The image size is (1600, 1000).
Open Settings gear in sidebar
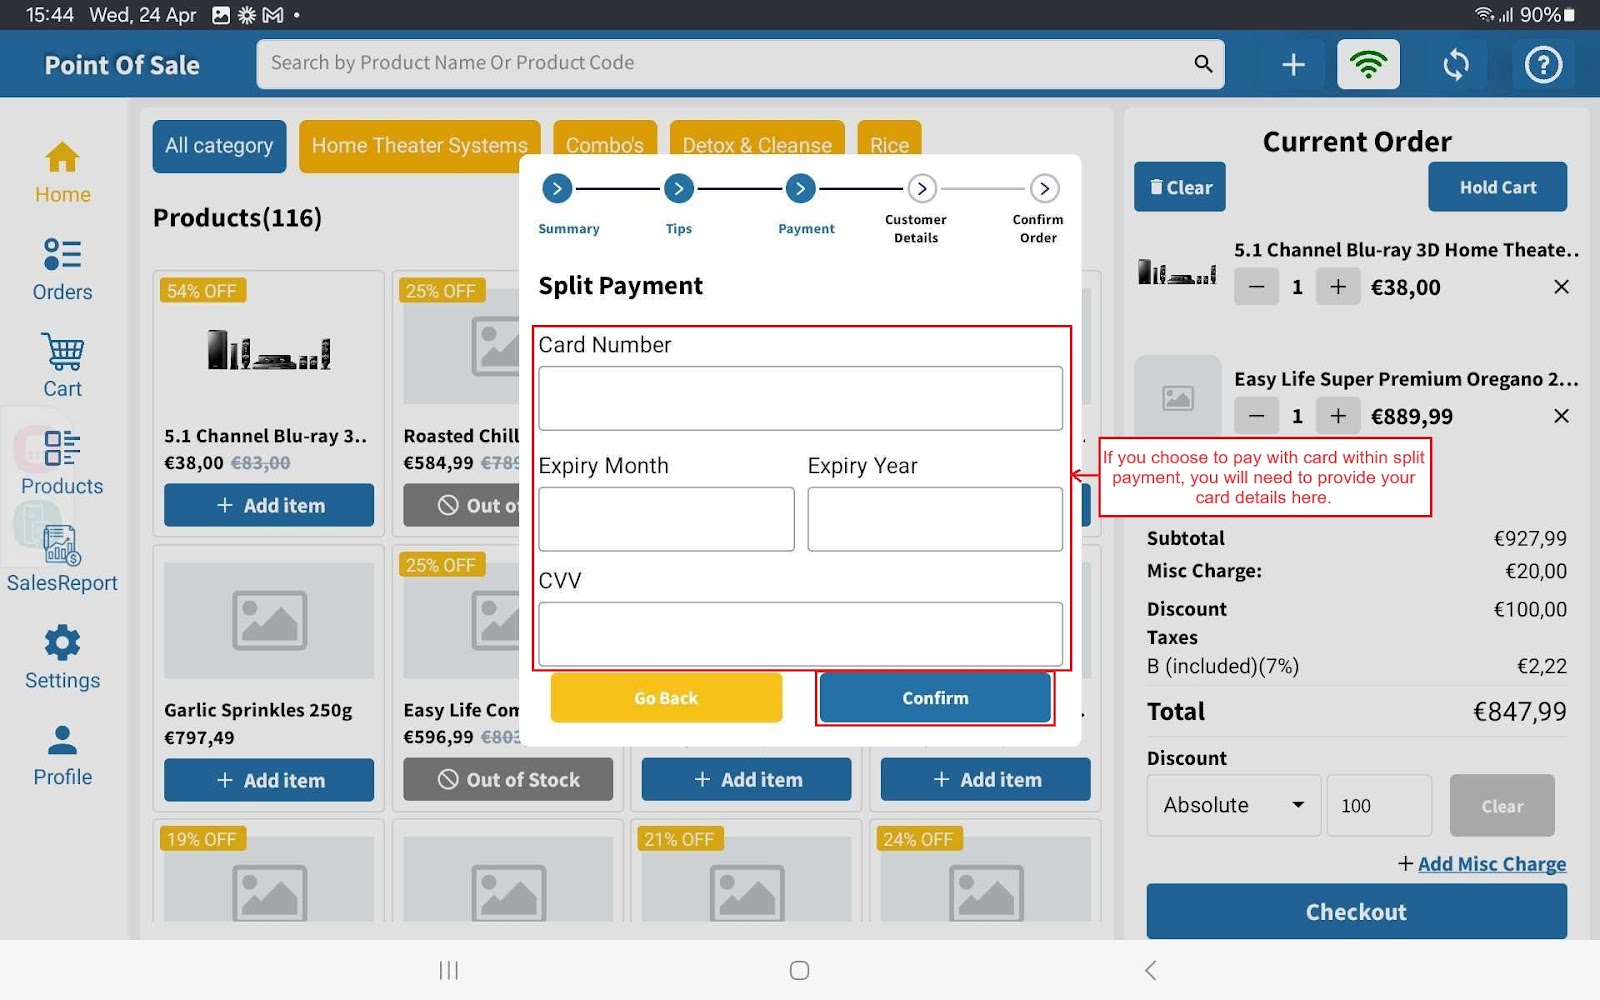click(62, 657)
